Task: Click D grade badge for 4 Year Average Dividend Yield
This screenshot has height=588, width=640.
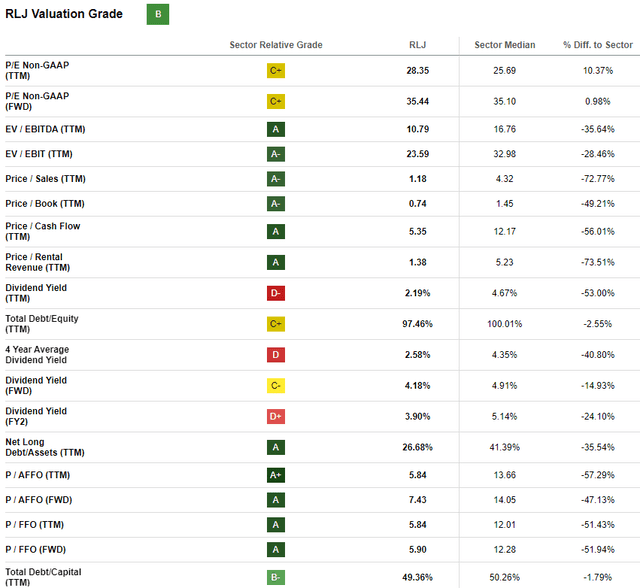Action: [x=276, y=355]
